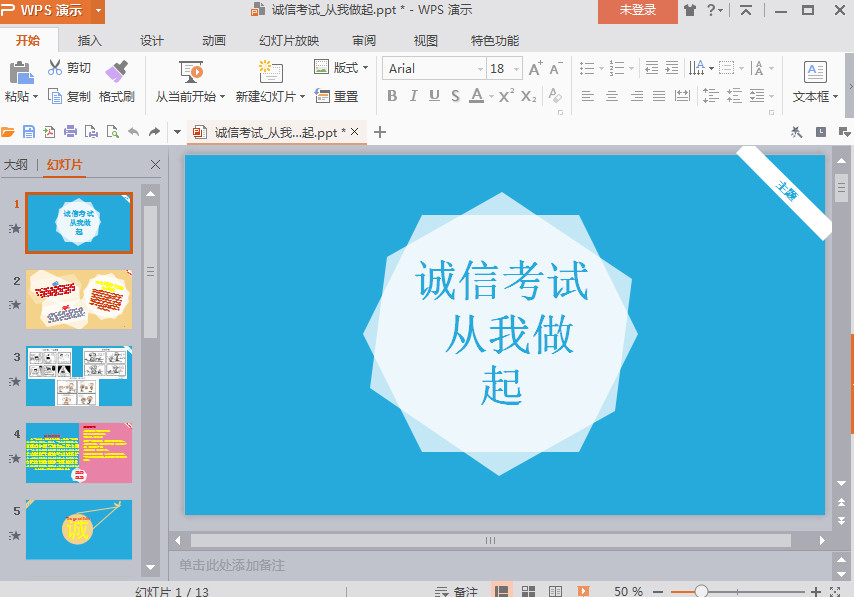The height and width of the screenshot is (597, 854).
Task: Export to PDF icon in quick toolbar
Action: pyautogui.click(x=50, y=132)
